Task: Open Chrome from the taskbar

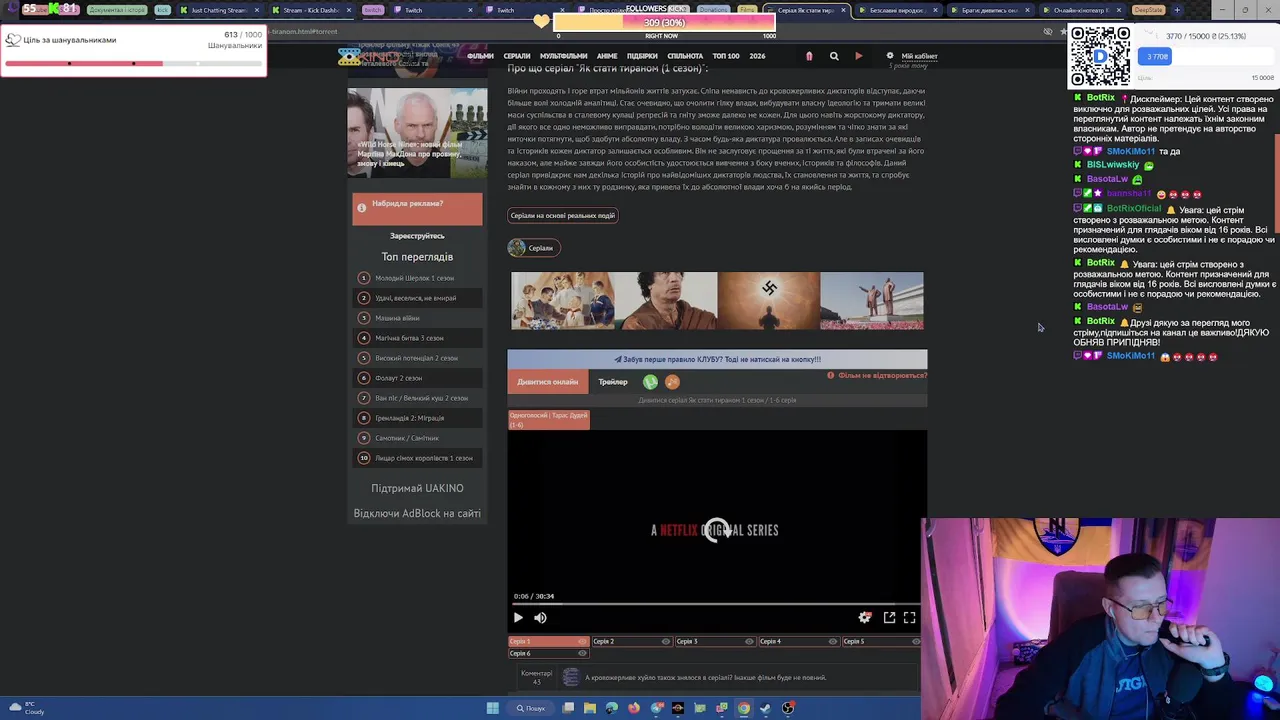Action: [744, 708]
